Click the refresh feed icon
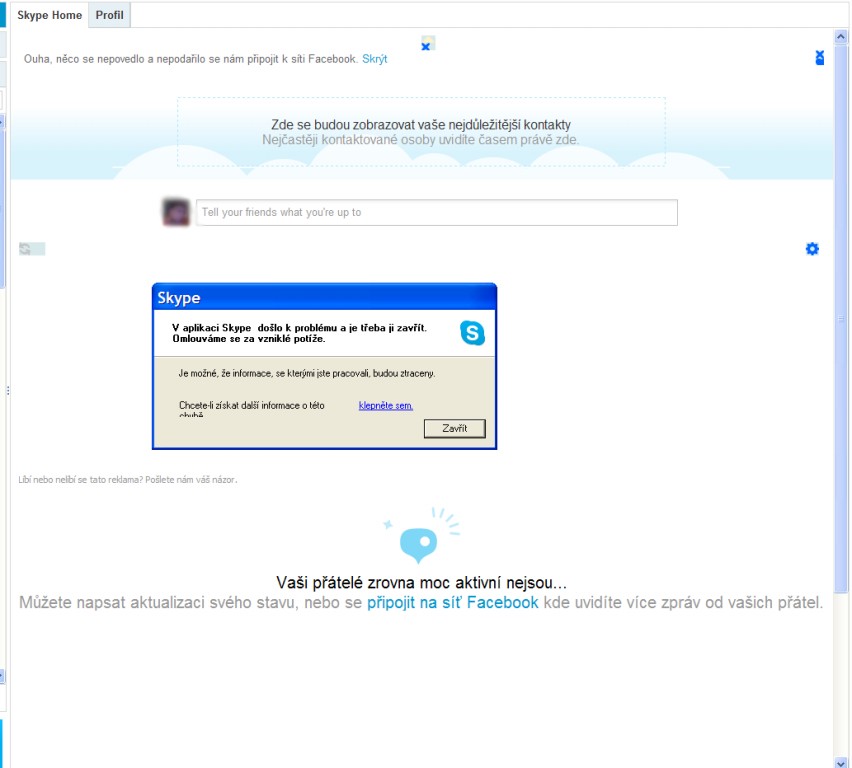The height and width of the screenshot is (768, 852). coord(25,249)
